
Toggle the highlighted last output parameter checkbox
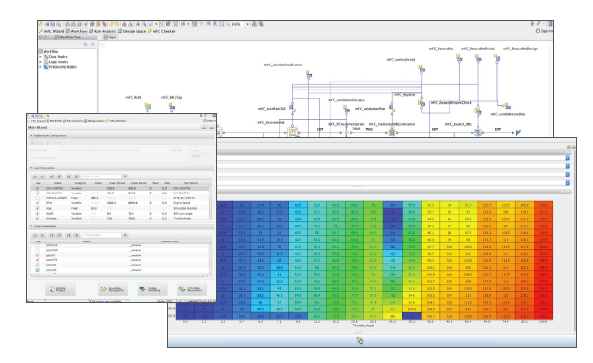tap(37, 270)
